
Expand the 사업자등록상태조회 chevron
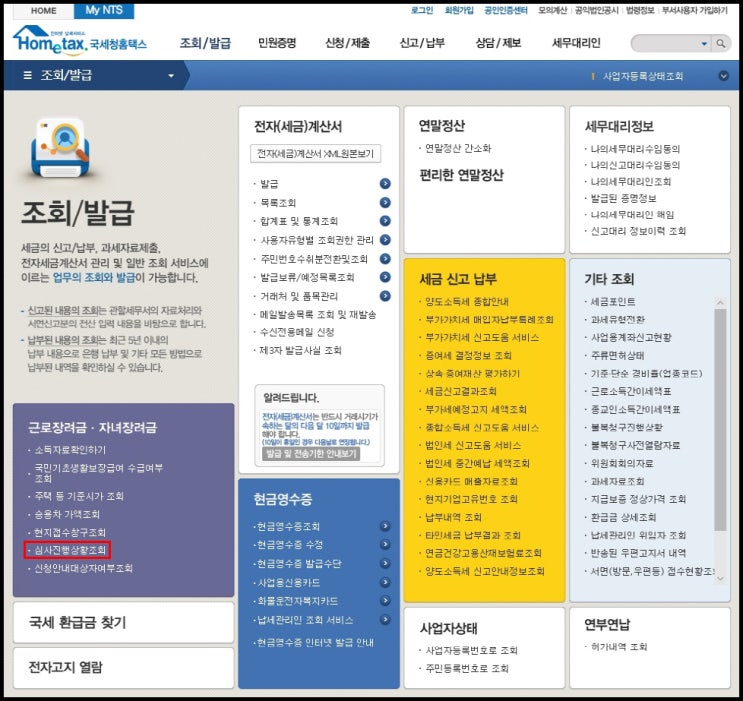[723, 76]
